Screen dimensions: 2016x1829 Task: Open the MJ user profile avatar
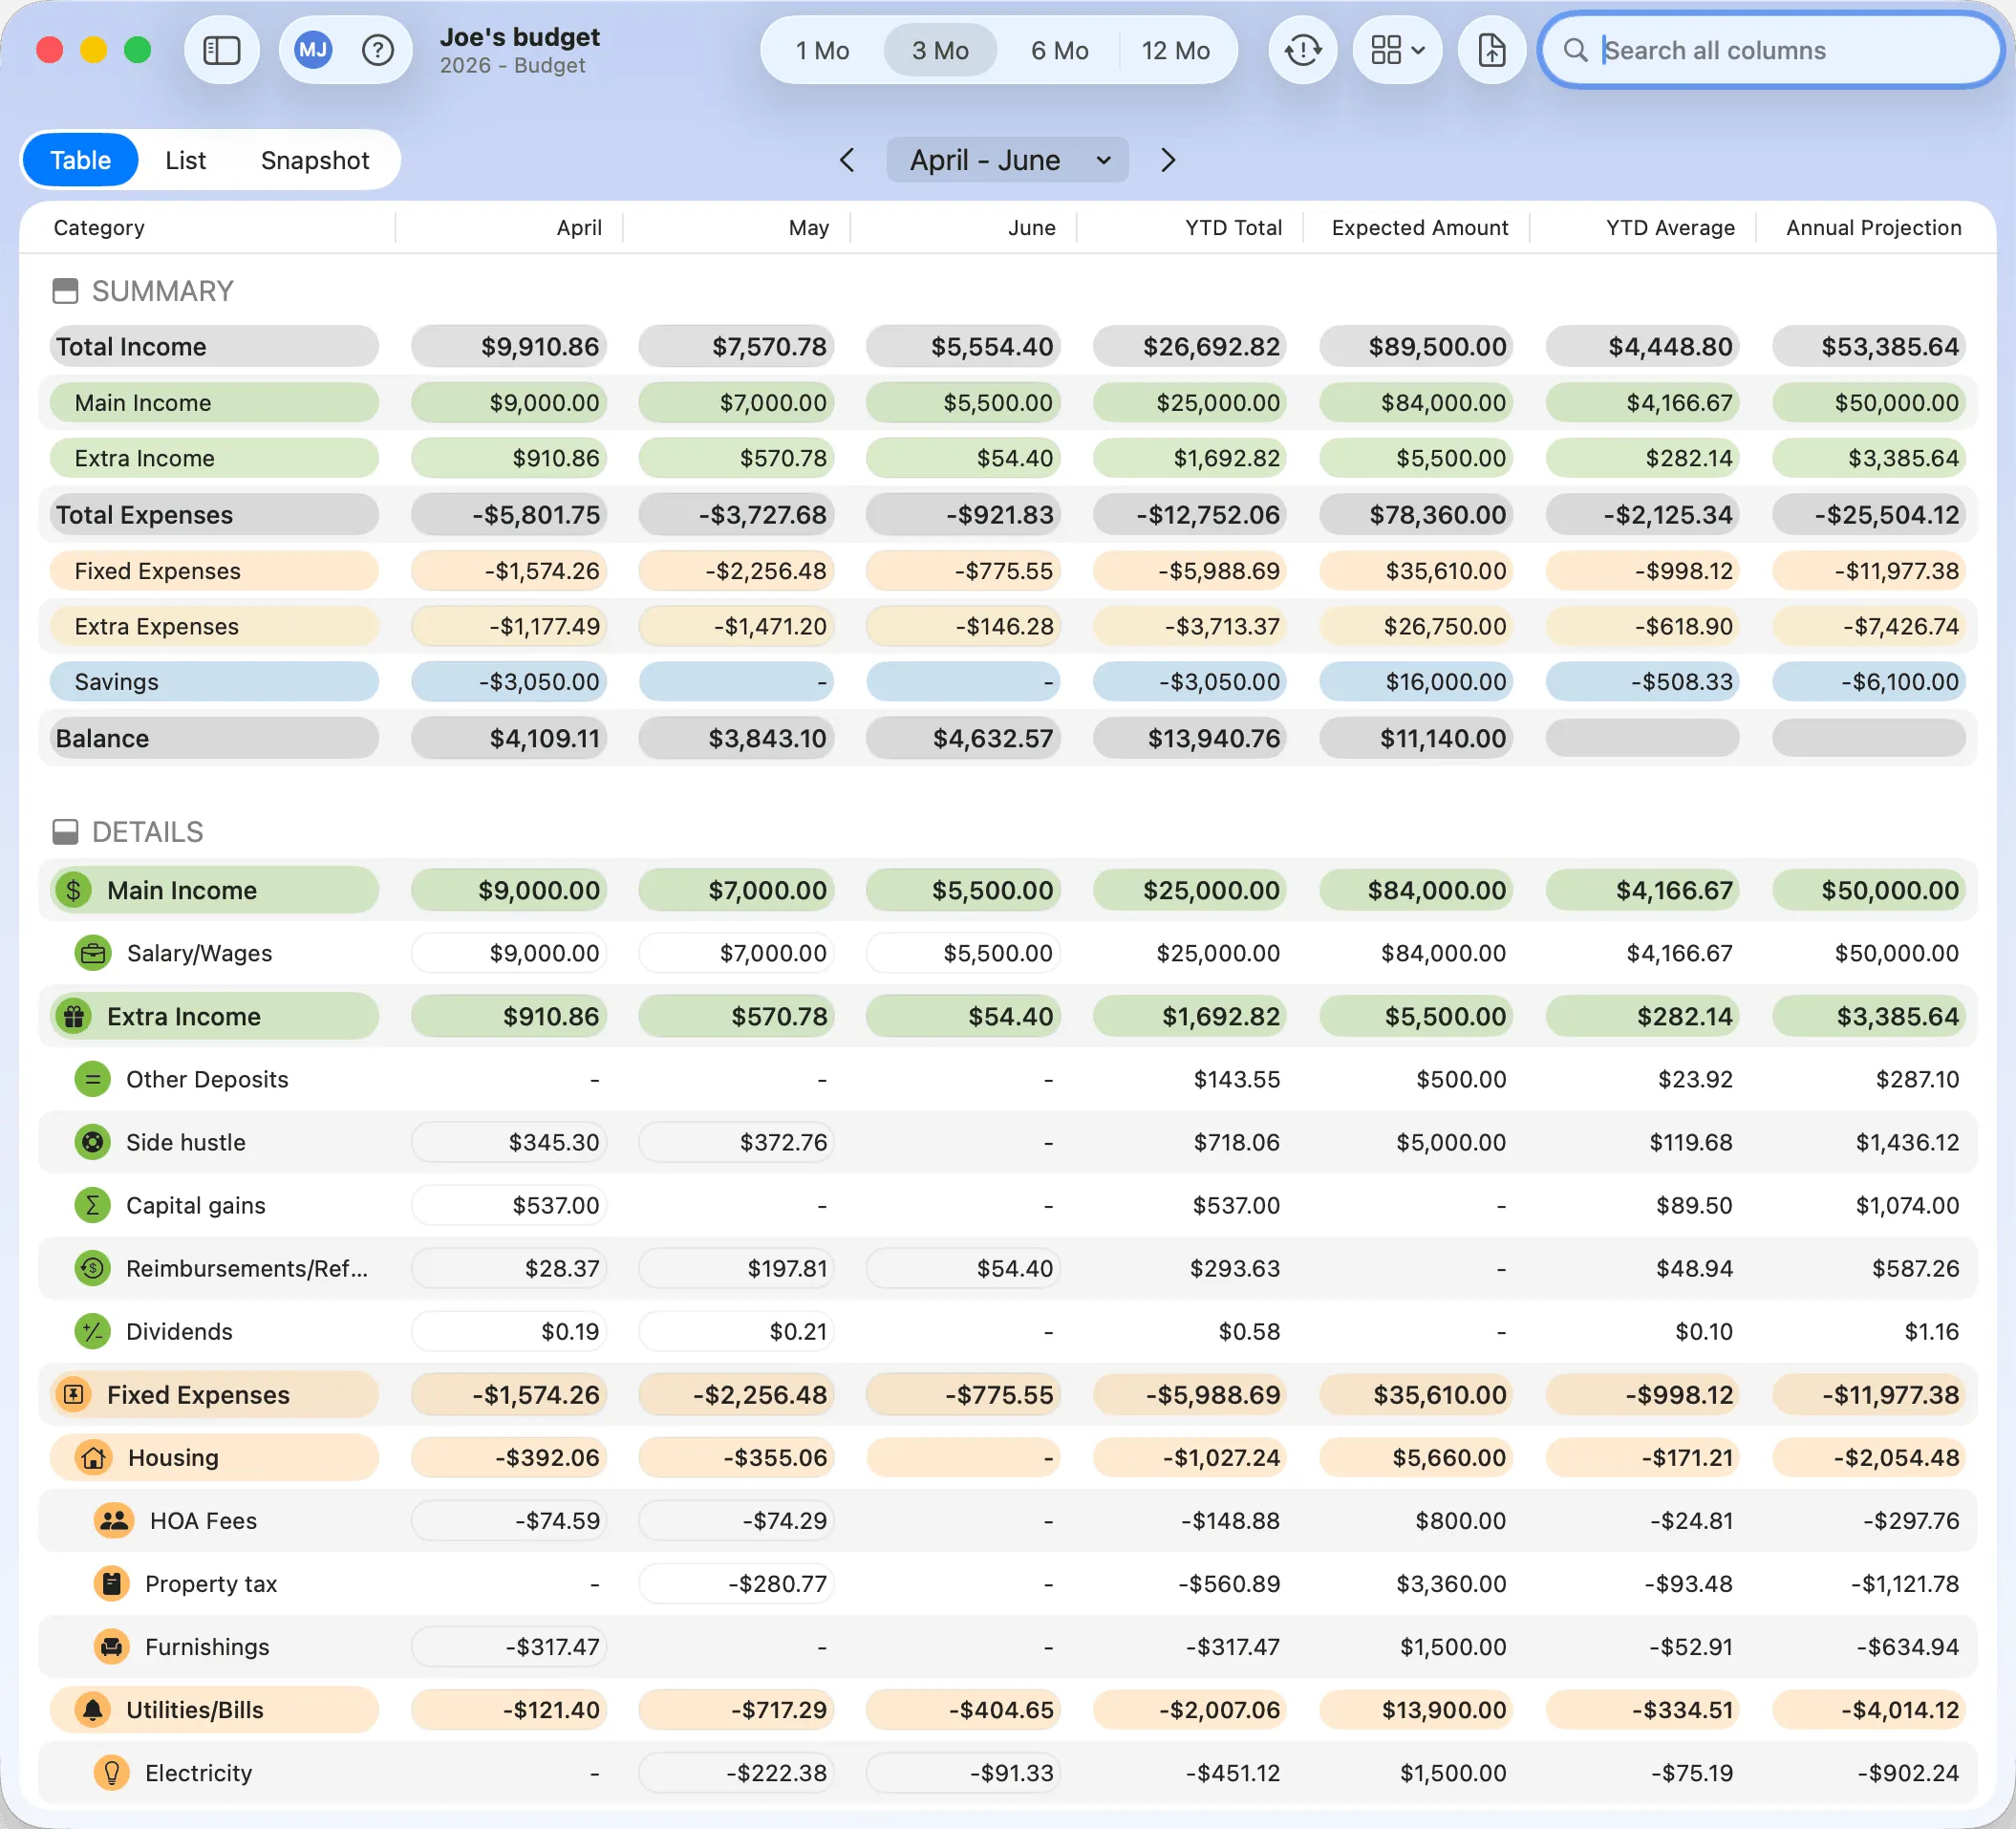313,50
